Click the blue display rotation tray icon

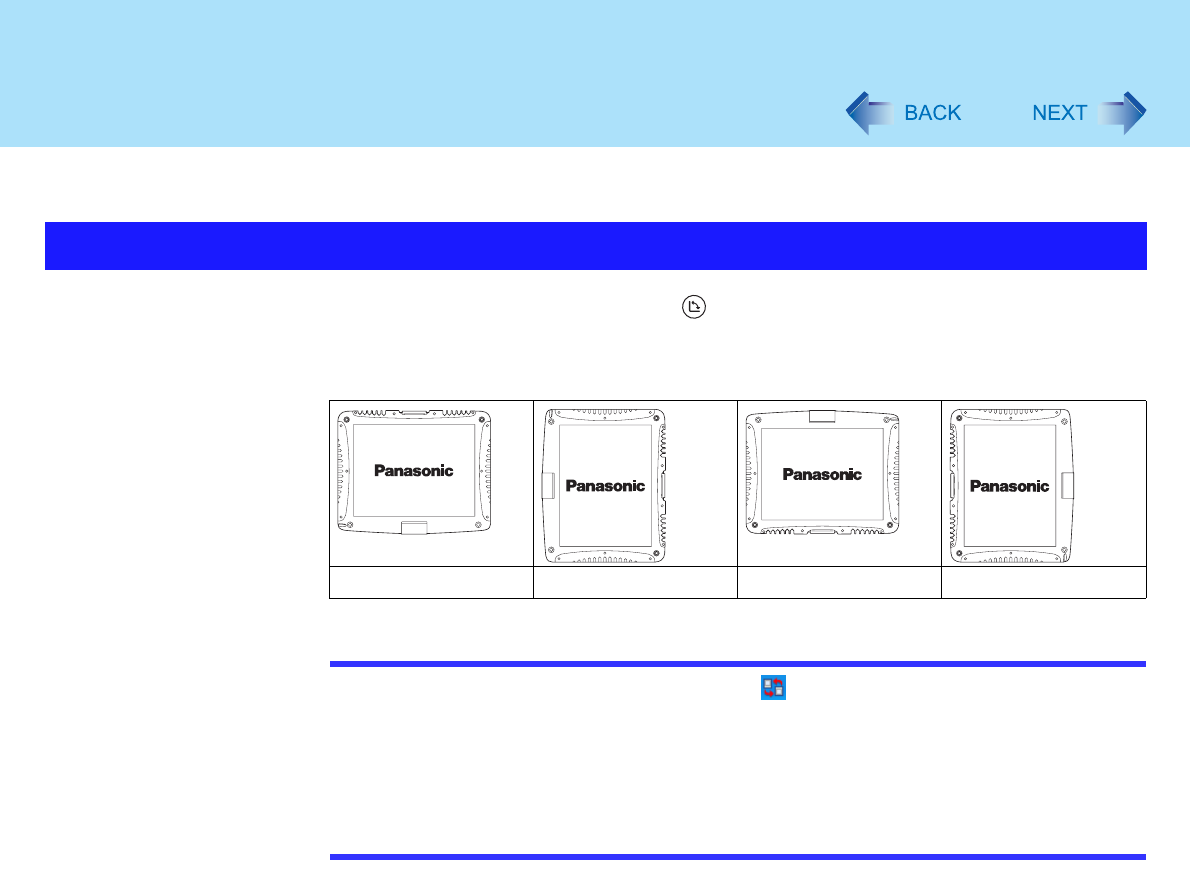tap(773, 688)
